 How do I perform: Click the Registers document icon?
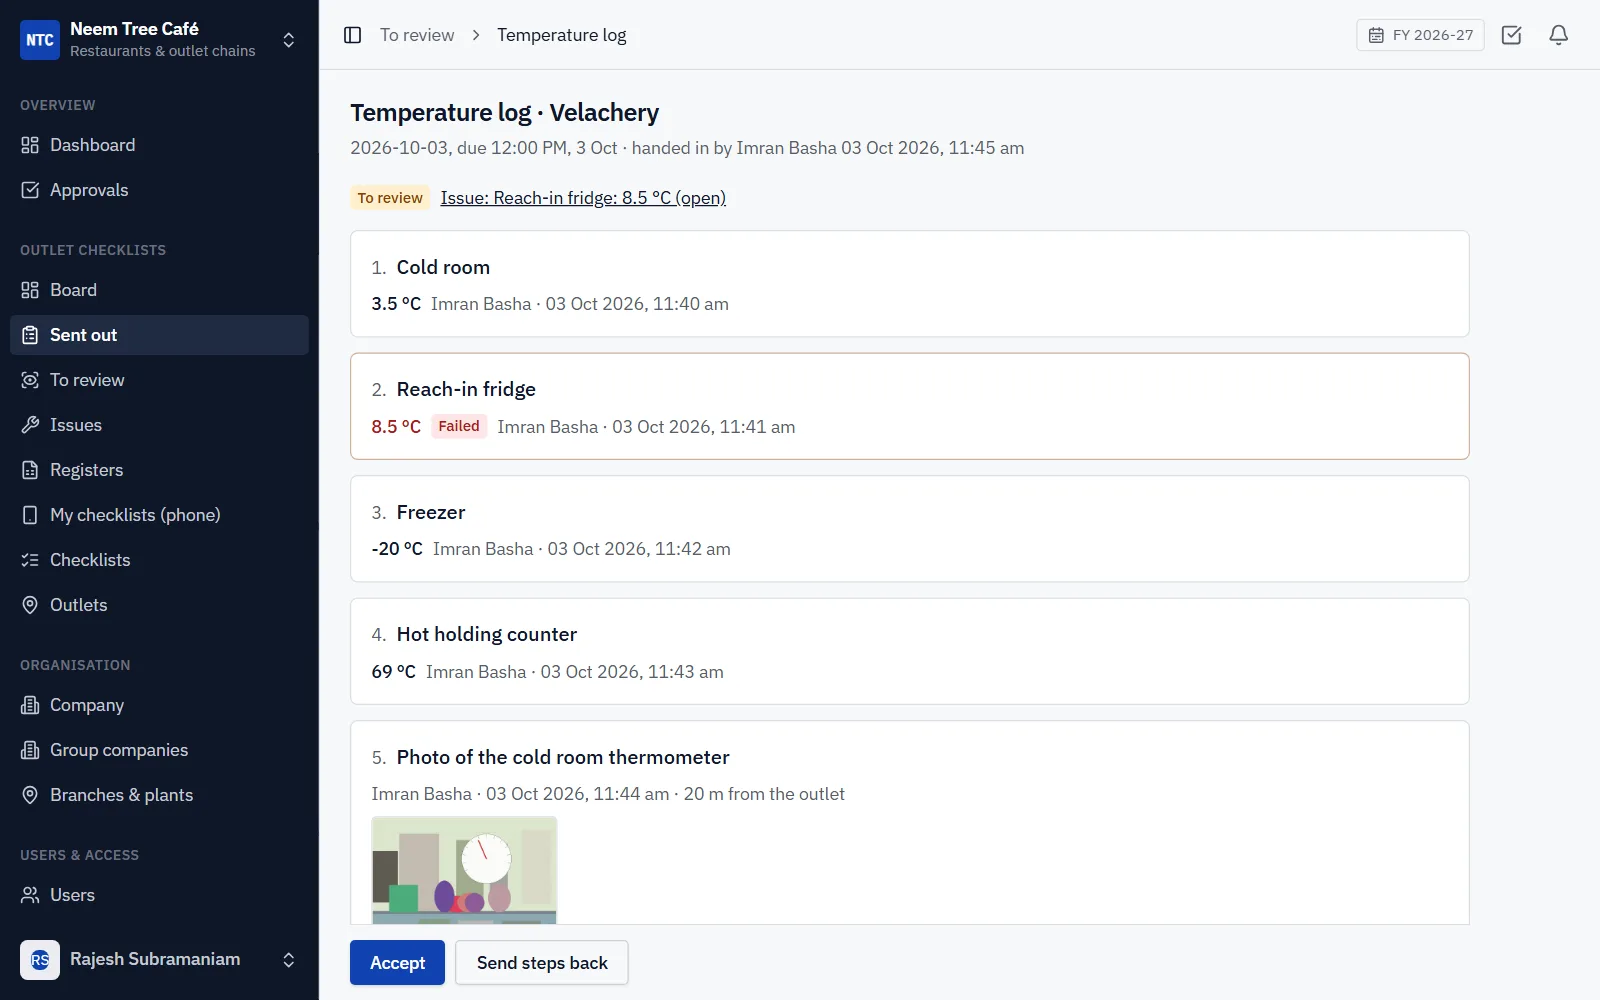click(30, 470)
